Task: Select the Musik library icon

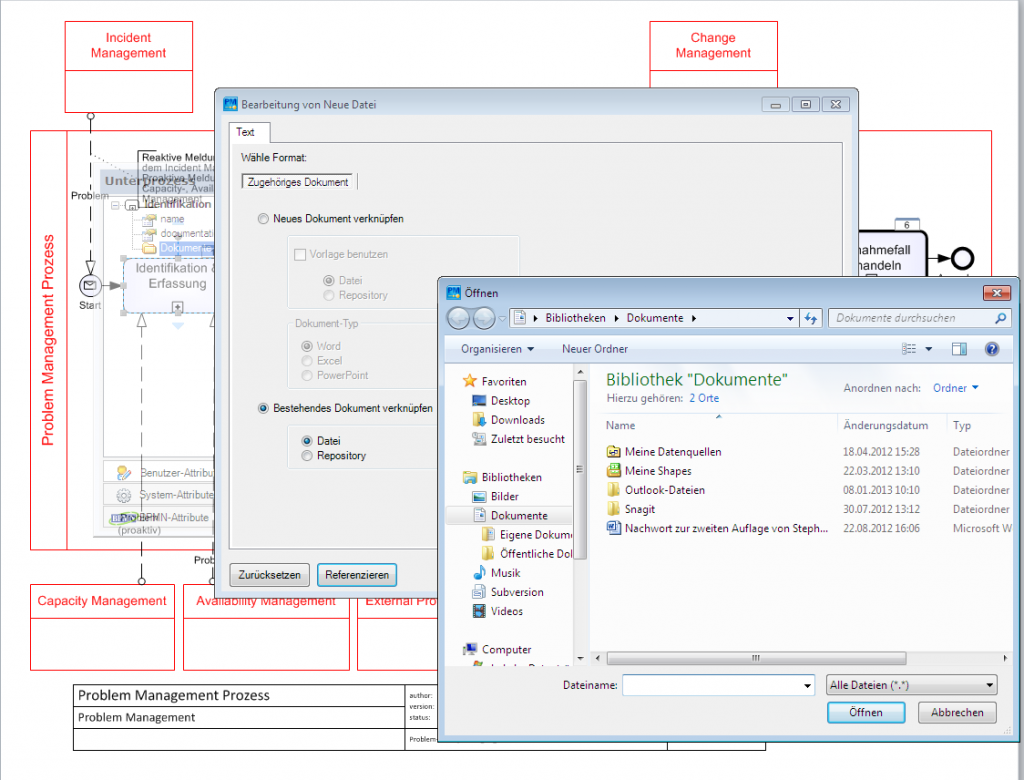Action: tap(479, 573)
